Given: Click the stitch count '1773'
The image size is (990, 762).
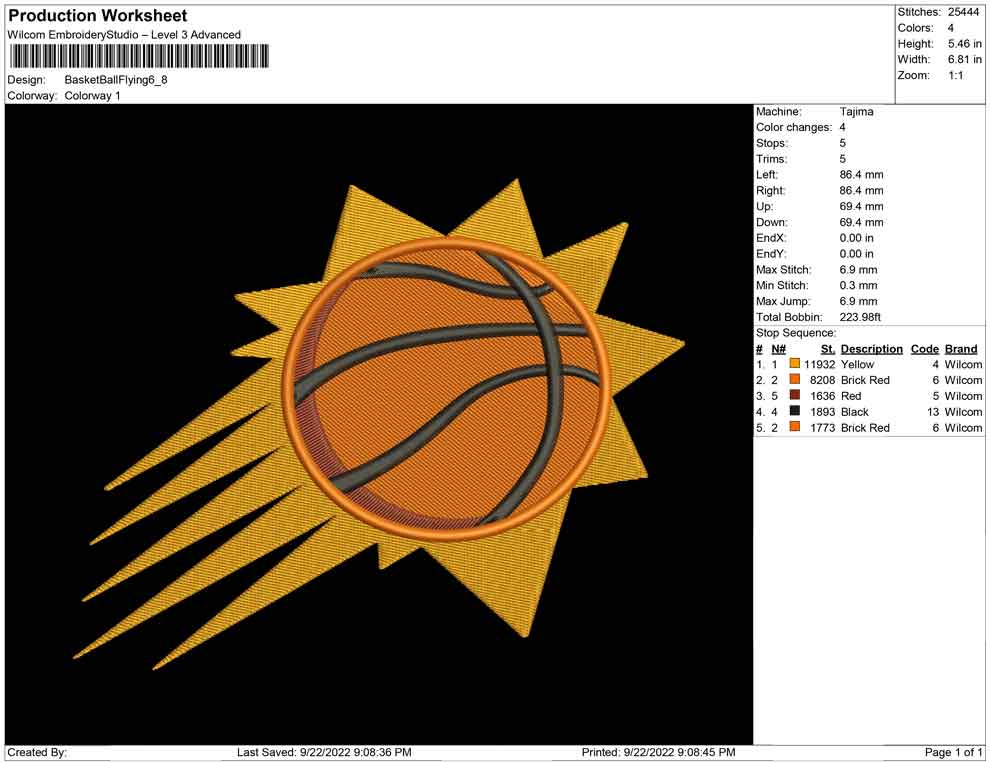Looking at the screenshot, I should coord(822,427).
